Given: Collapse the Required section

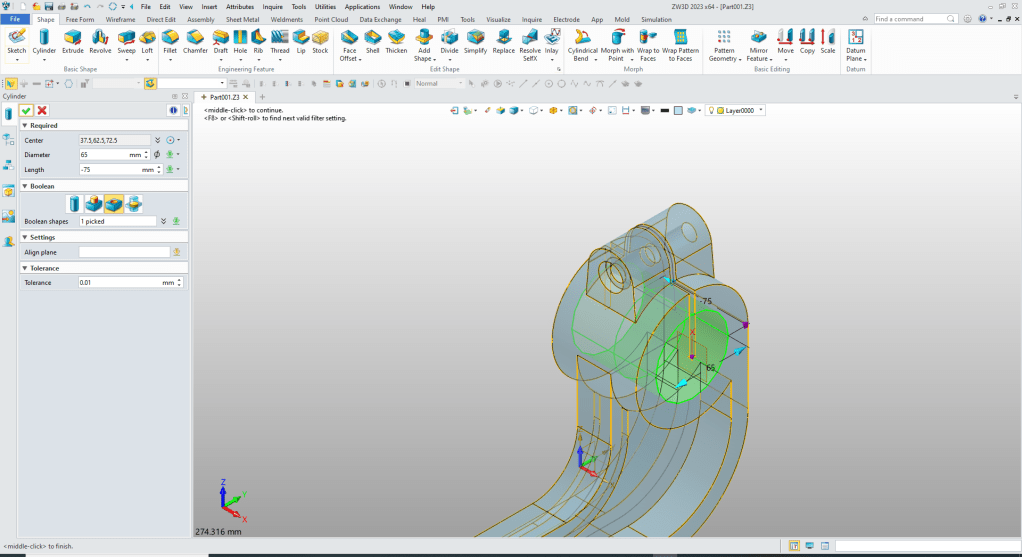Looking at the screenshot, I should coord(24,126).
